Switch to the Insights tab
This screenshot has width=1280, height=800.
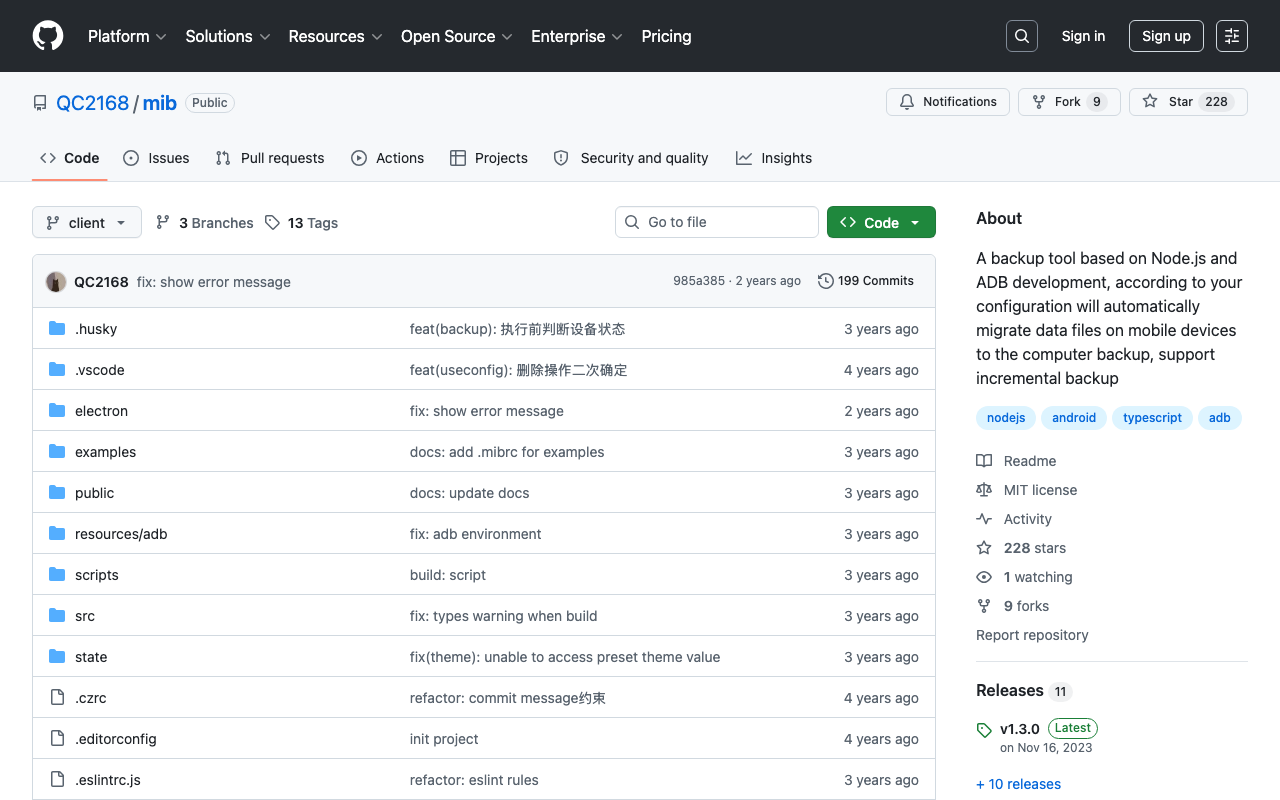coord(774,158)
